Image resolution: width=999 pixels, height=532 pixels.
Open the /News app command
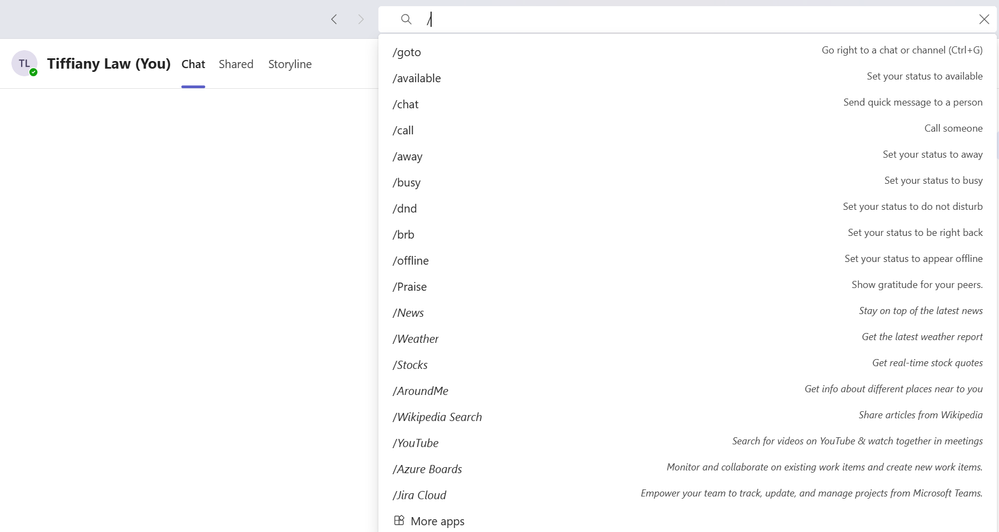coord(688,313)
